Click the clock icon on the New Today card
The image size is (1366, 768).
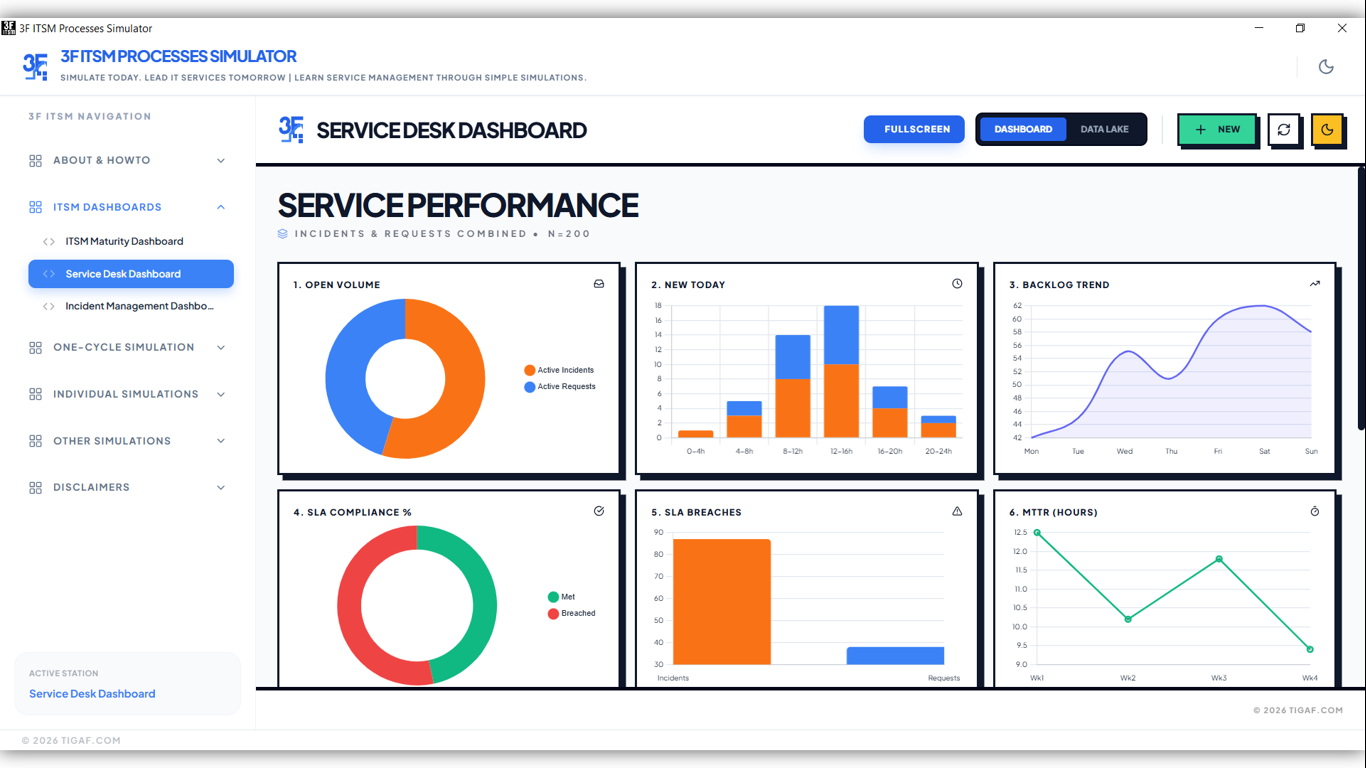coord(957,283)
